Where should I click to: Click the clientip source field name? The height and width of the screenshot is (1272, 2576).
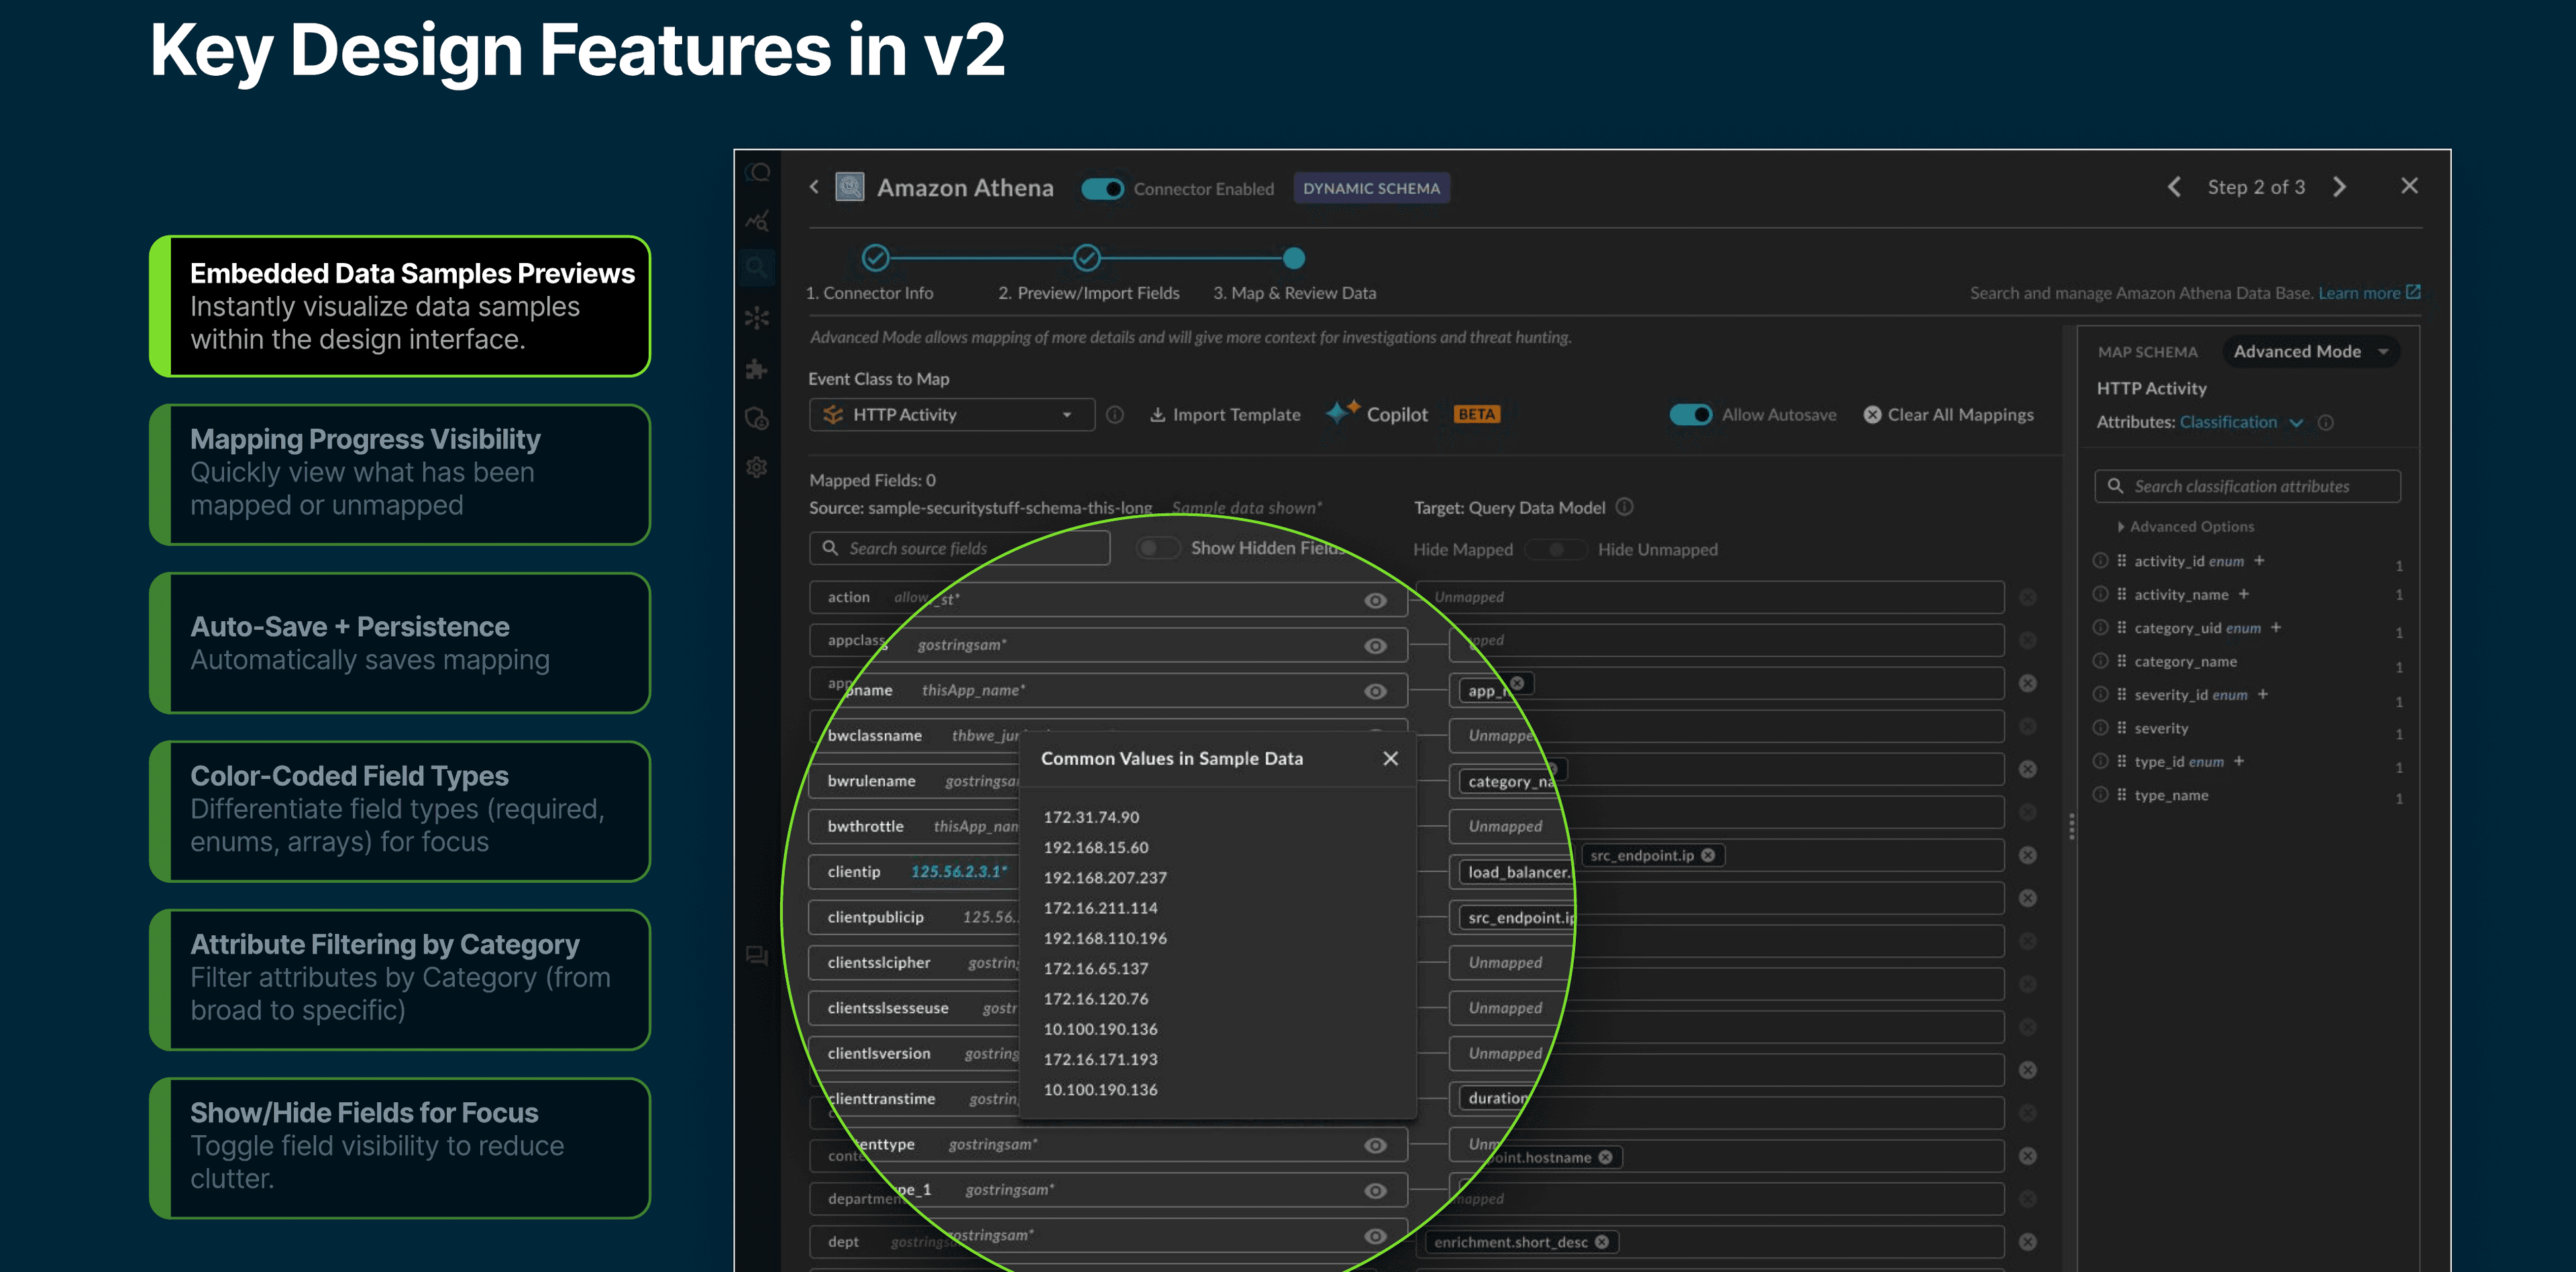(853, 871)
